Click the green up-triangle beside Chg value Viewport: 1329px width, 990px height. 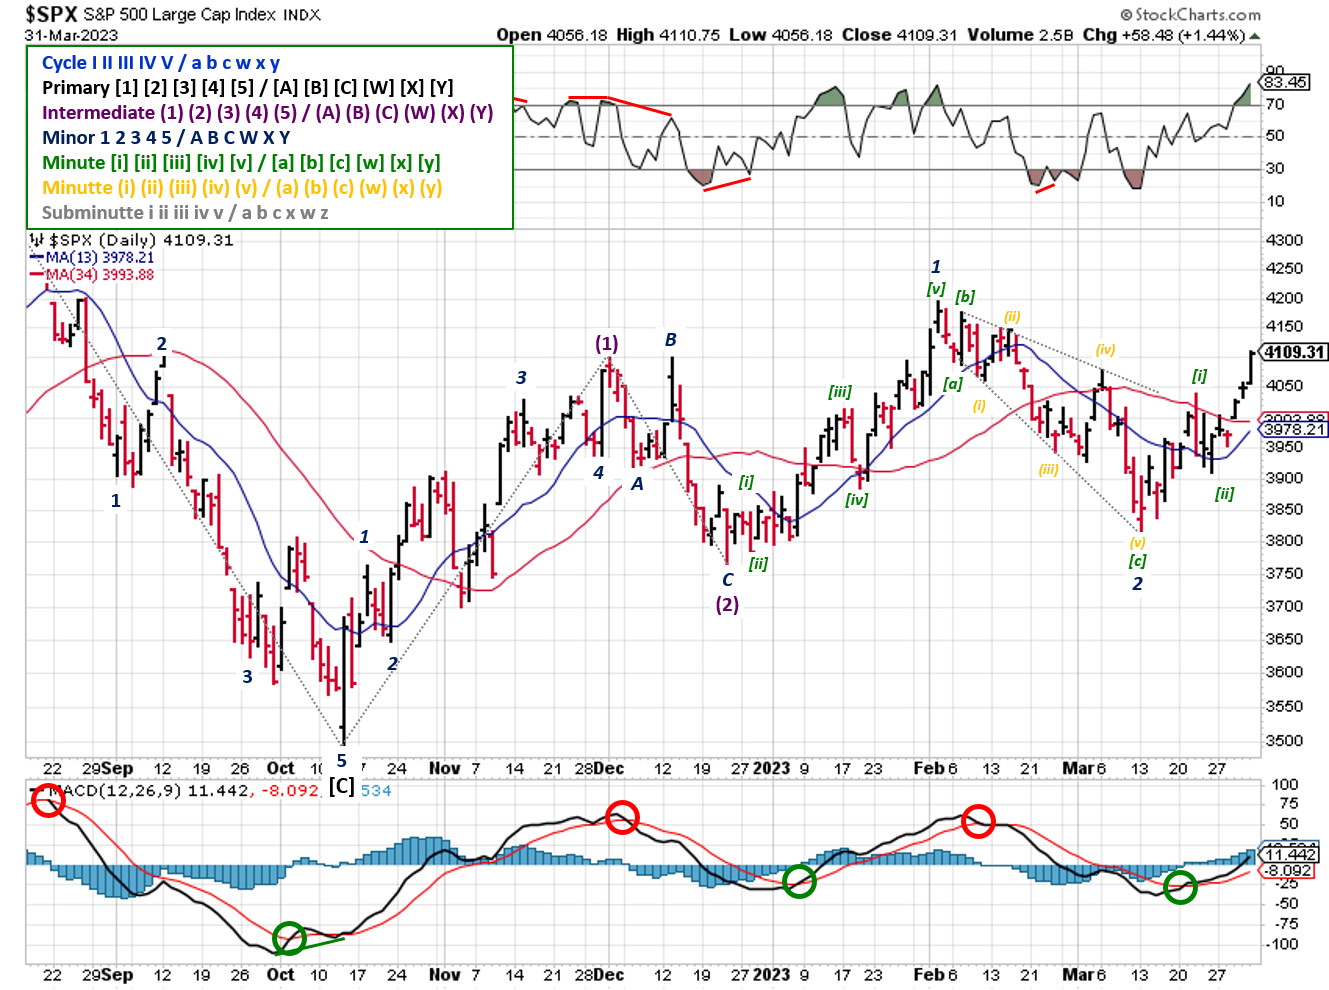(x=1255, y=36)
